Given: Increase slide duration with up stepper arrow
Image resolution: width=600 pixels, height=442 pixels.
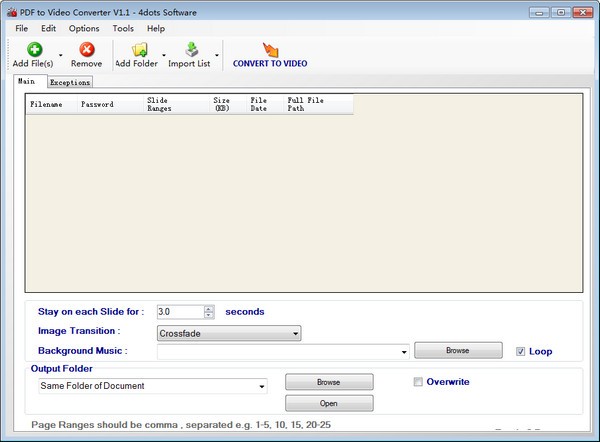Looking at the screenshot, I should pyautogui.click(x=208, y=309).
